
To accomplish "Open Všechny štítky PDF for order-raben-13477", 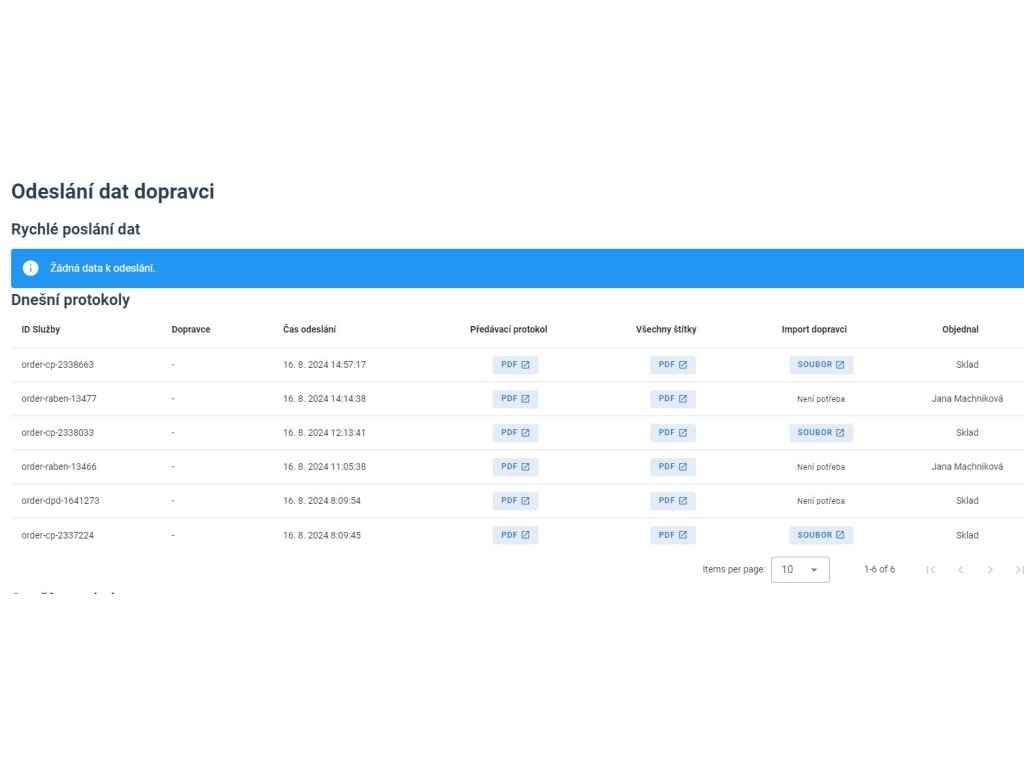I will tap(673, 398).
